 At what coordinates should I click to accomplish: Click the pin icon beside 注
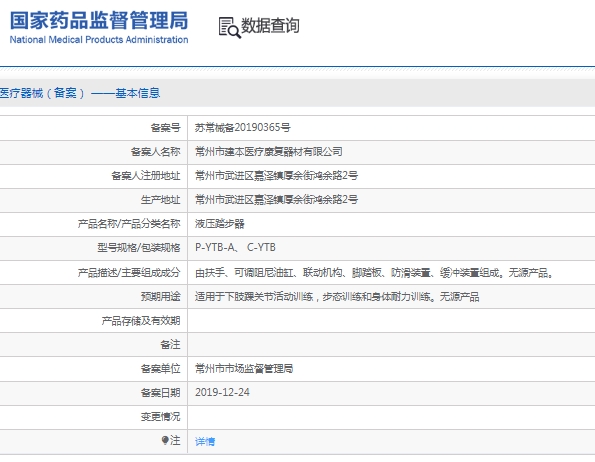(x=165, y=440)
